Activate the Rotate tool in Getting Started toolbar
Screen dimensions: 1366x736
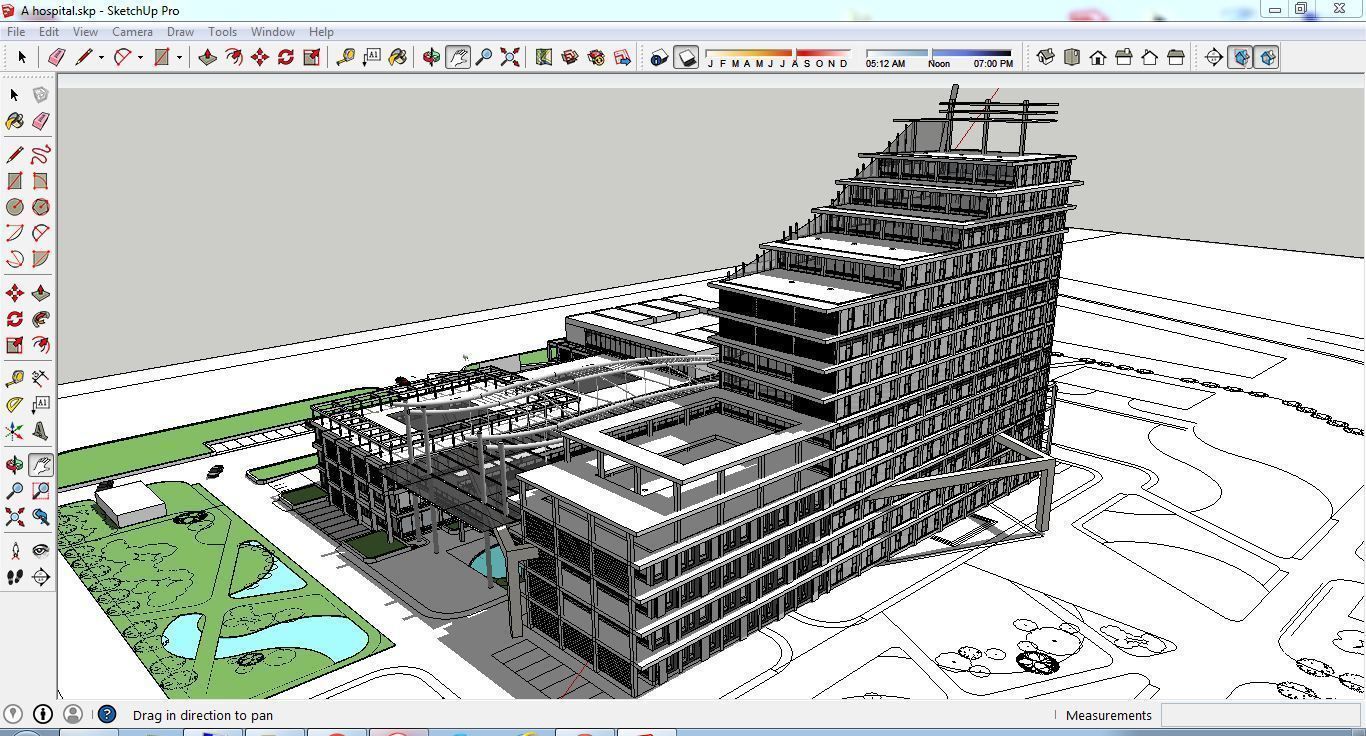(x=286, y=58)
